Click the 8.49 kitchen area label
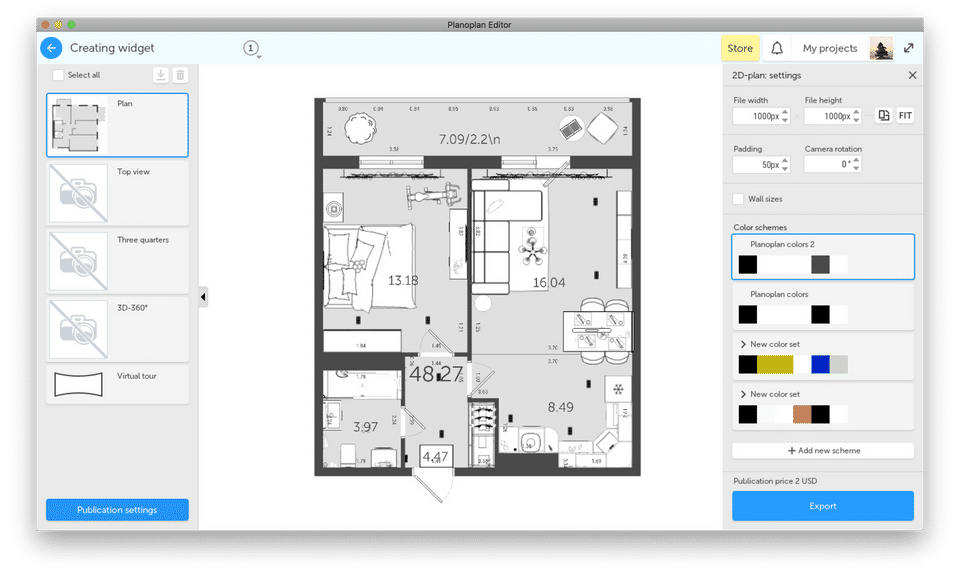 (x=560, y=407)
